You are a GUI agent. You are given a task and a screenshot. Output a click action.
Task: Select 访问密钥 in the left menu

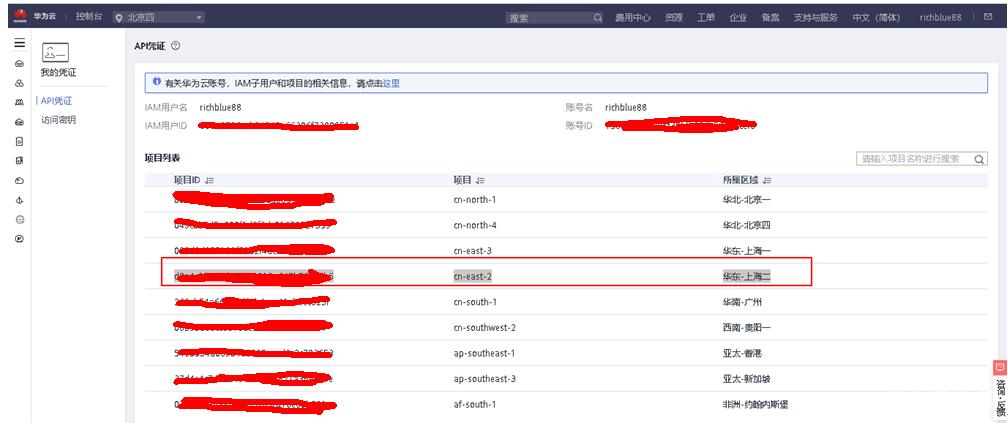coord(58,120)
